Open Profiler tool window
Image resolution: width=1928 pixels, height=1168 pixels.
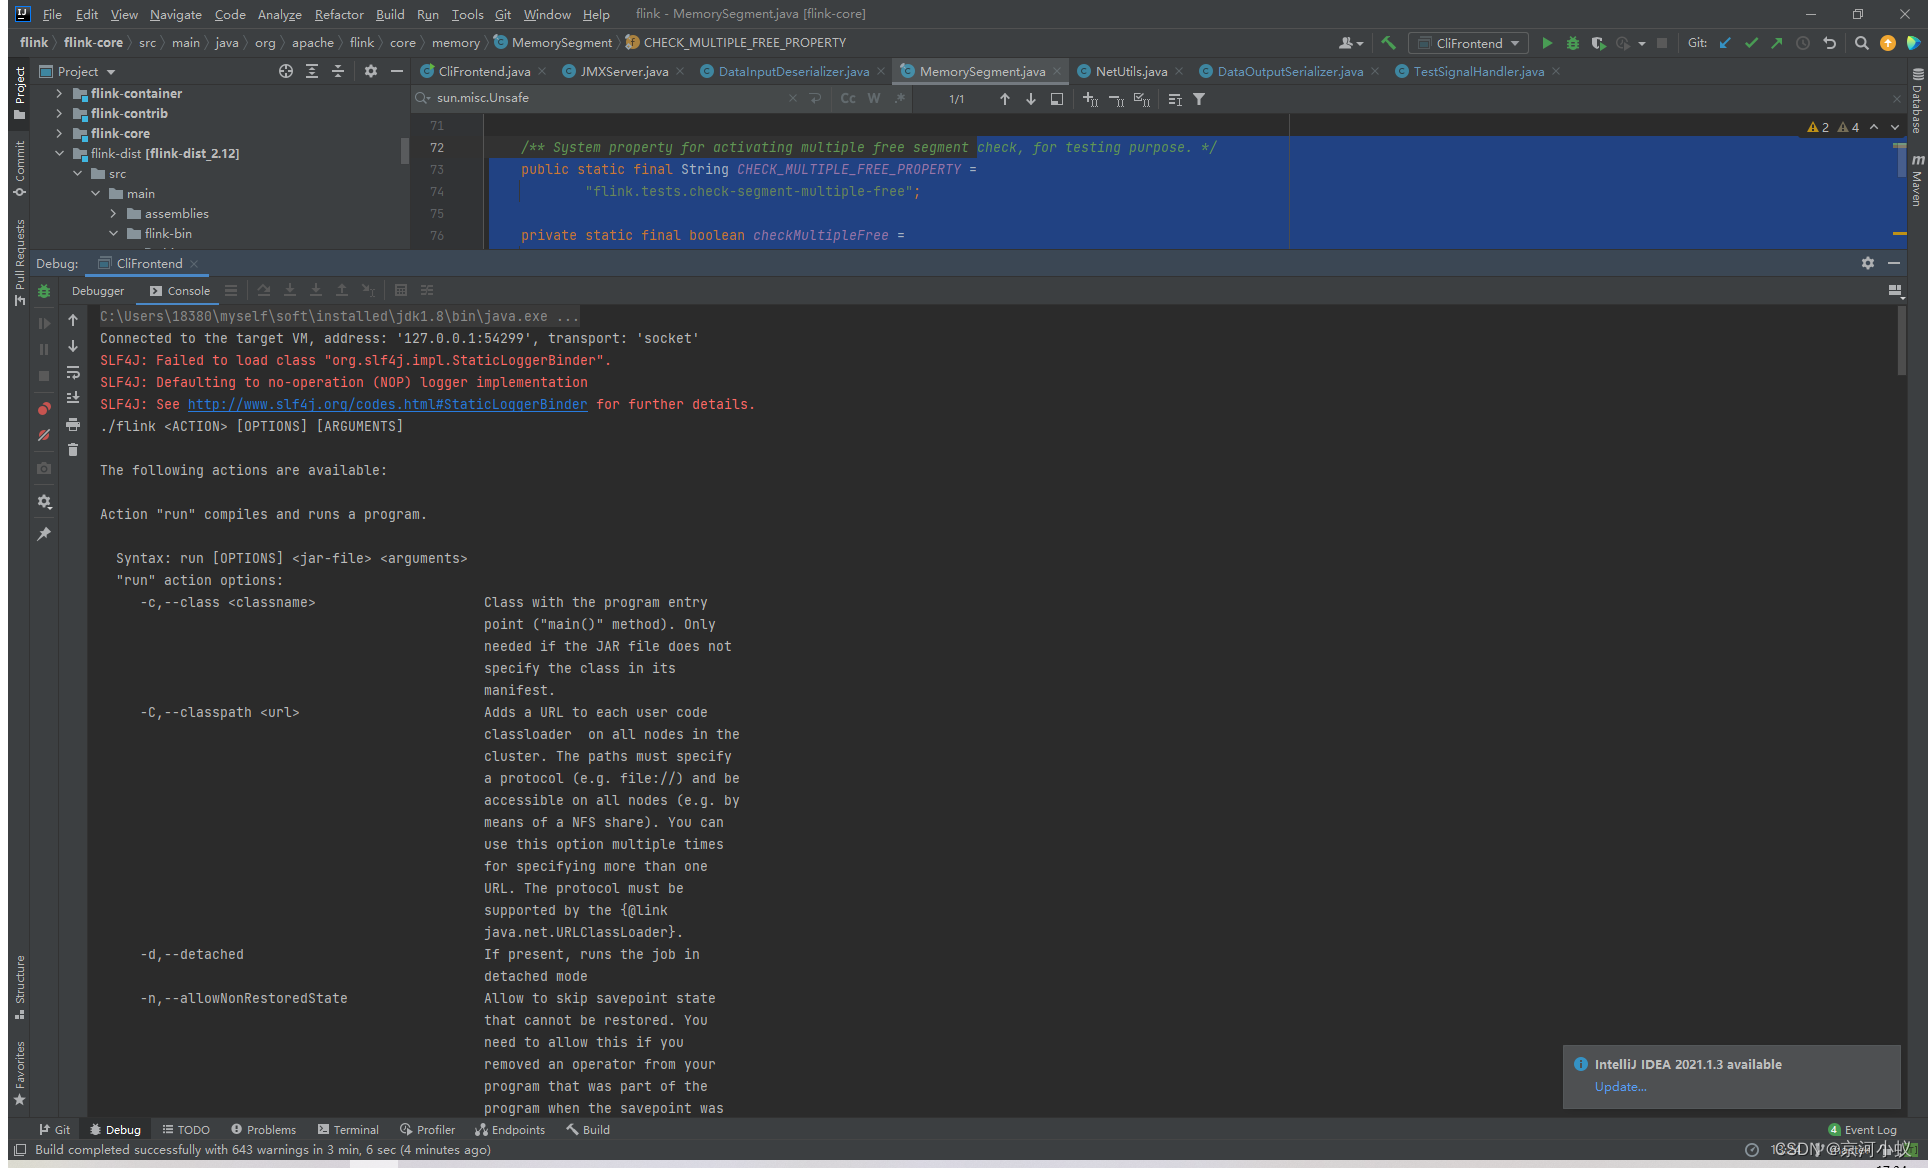pyautogui.click(x=427, y=1130)
